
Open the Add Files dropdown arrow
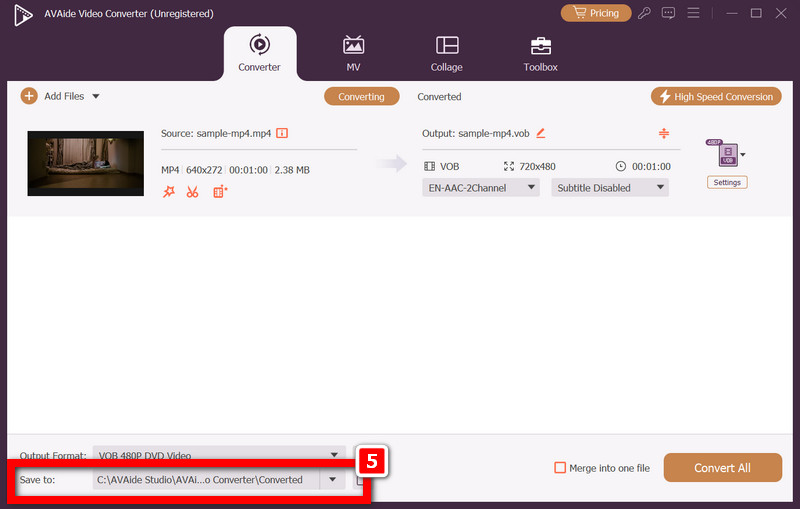96,96
